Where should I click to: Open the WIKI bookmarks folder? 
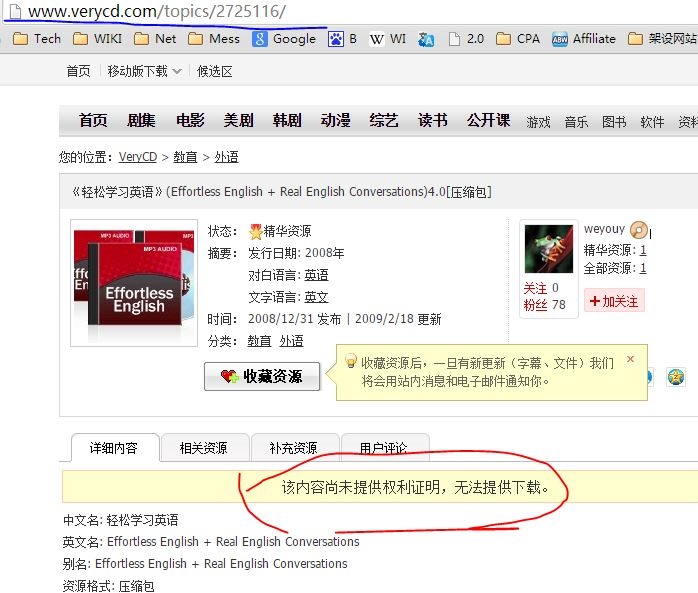click(x=97, y=39)
